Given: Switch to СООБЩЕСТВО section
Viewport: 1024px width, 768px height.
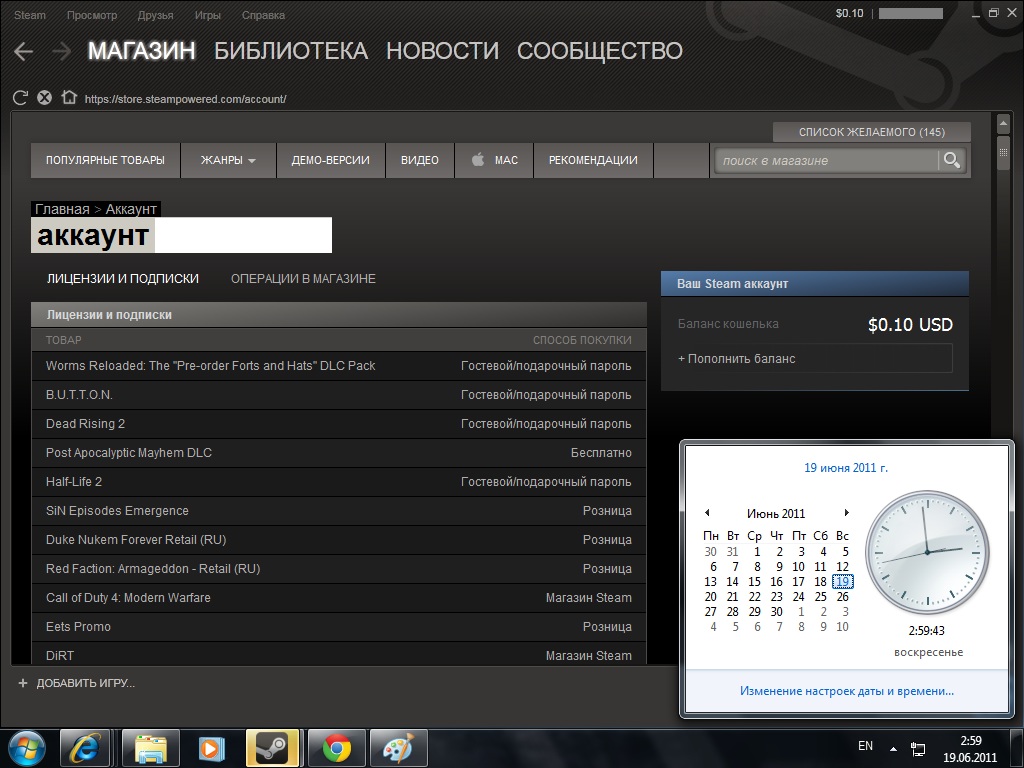Looking at the screenshot, I should point(600,51).
